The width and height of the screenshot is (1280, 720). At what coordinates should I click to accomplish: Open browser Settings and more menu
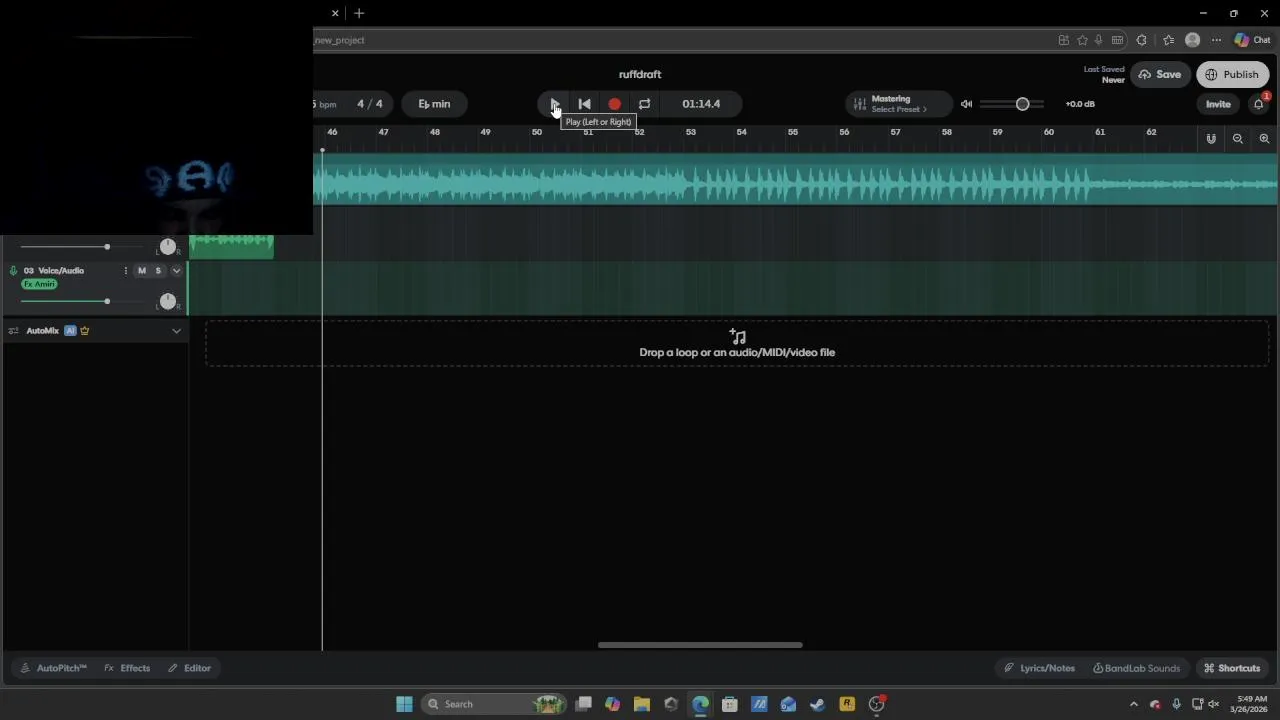(1216, 40)
